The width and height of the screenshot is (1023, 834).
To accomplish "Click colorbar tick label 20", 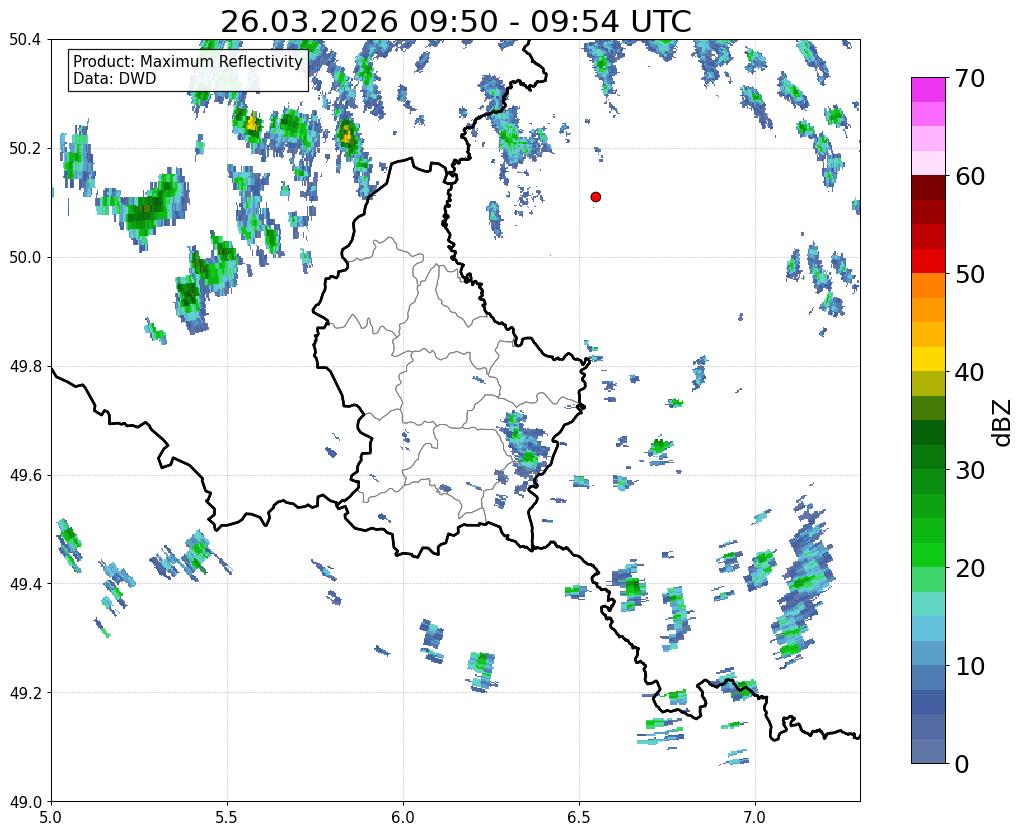I will click(970, 568).
